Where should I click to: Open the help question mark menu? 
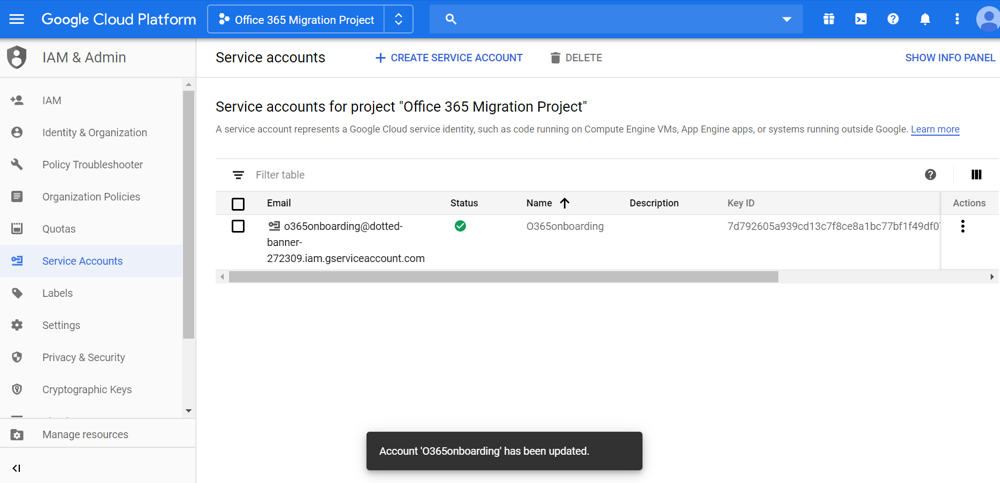click(x=893, y=19)
